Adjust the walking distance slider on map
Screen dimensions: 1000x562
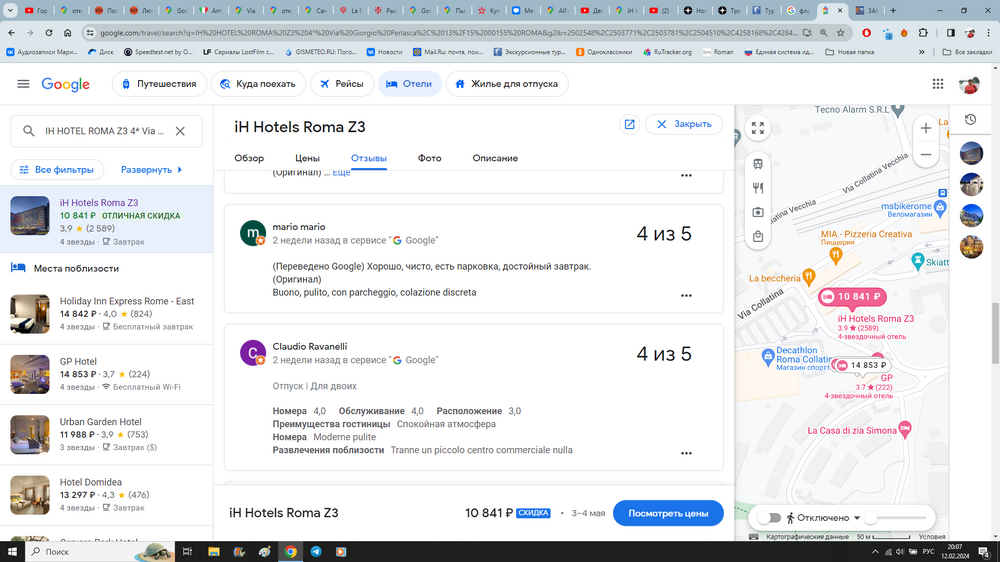point(871,518)
